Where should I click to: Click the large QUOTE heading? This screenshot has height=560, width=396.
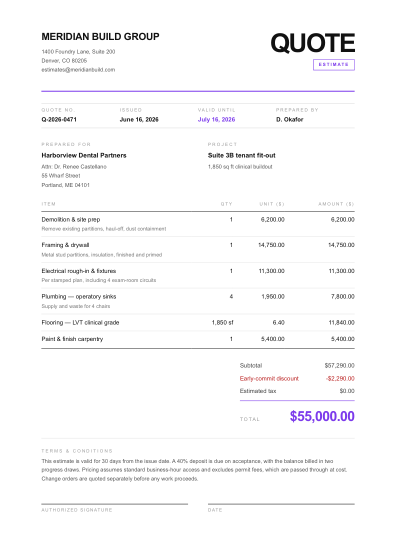(312, 43)
